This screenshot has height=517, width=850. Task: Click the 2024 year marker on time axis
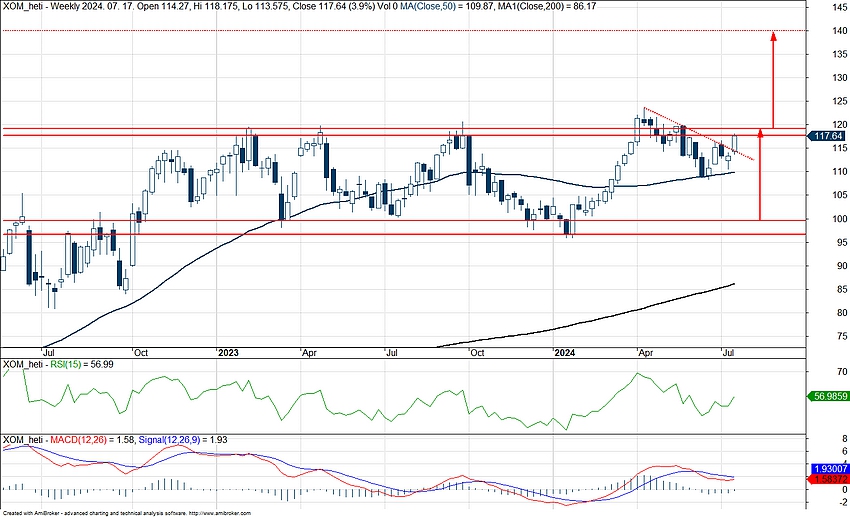click(x=564, y=353)
